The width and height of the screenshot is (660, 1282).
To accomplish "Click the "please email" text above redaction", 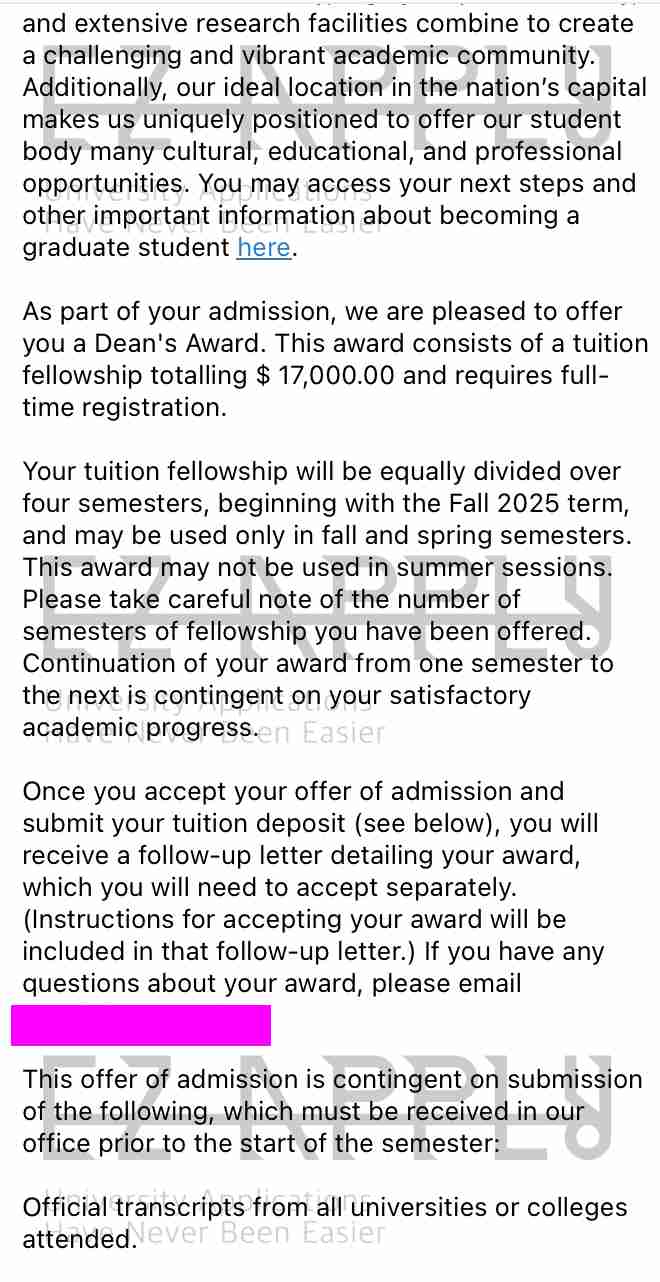I will (446, 984).
